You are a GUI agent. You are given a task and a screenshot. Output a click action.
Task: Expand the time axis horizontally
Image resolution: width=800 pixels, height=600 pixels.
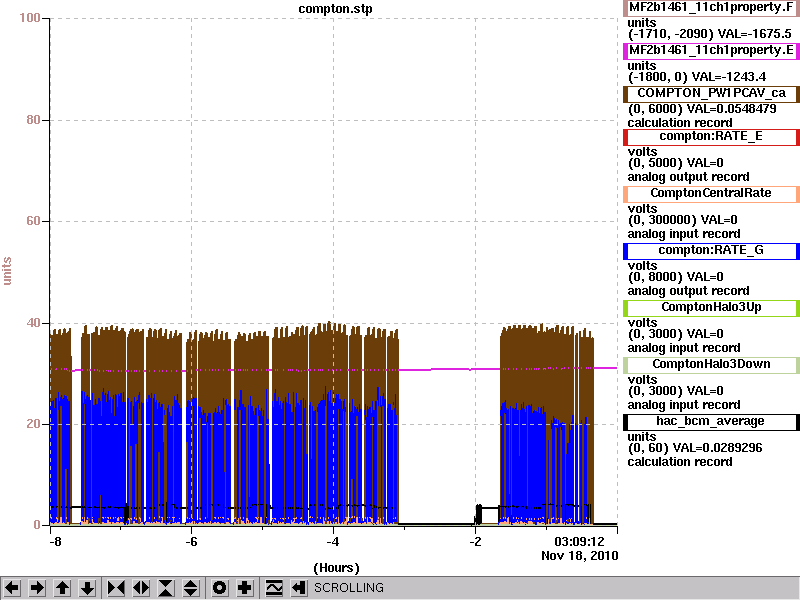click(x=141, y=588)
